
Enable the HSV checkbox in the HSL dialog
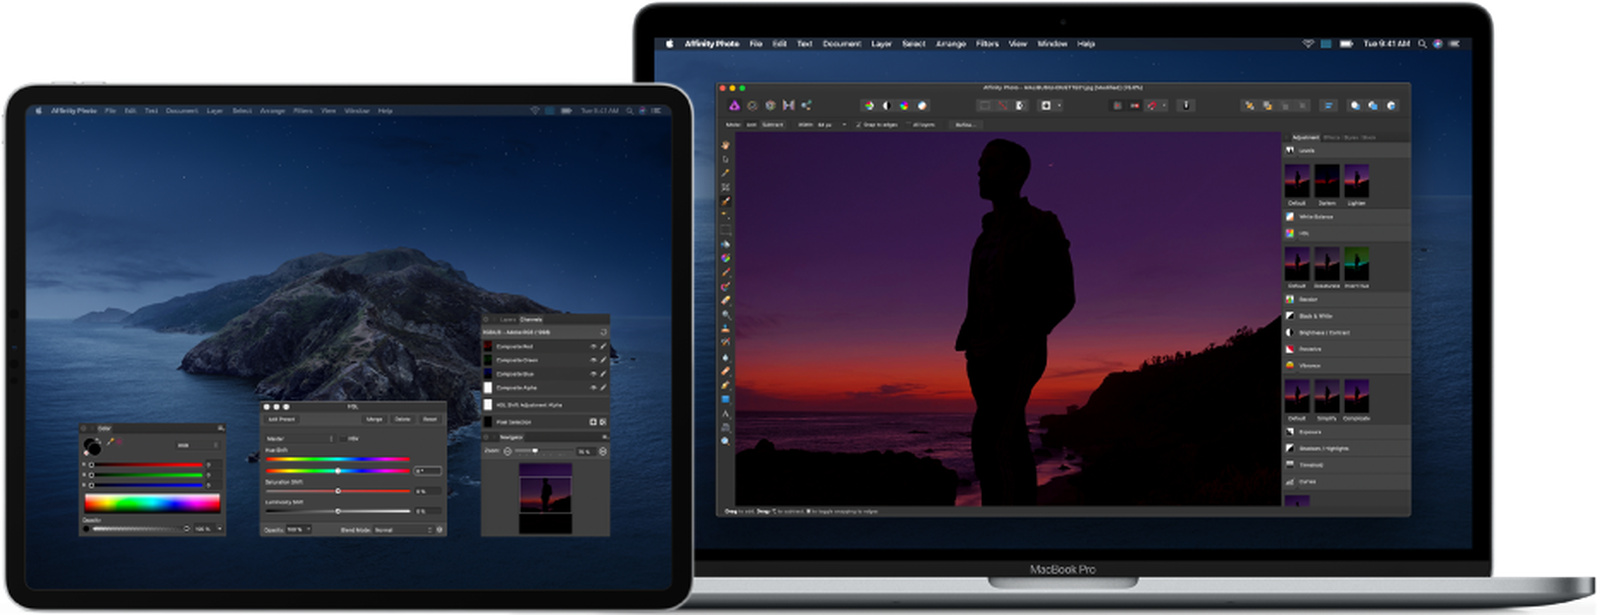(x=341, y=439)
